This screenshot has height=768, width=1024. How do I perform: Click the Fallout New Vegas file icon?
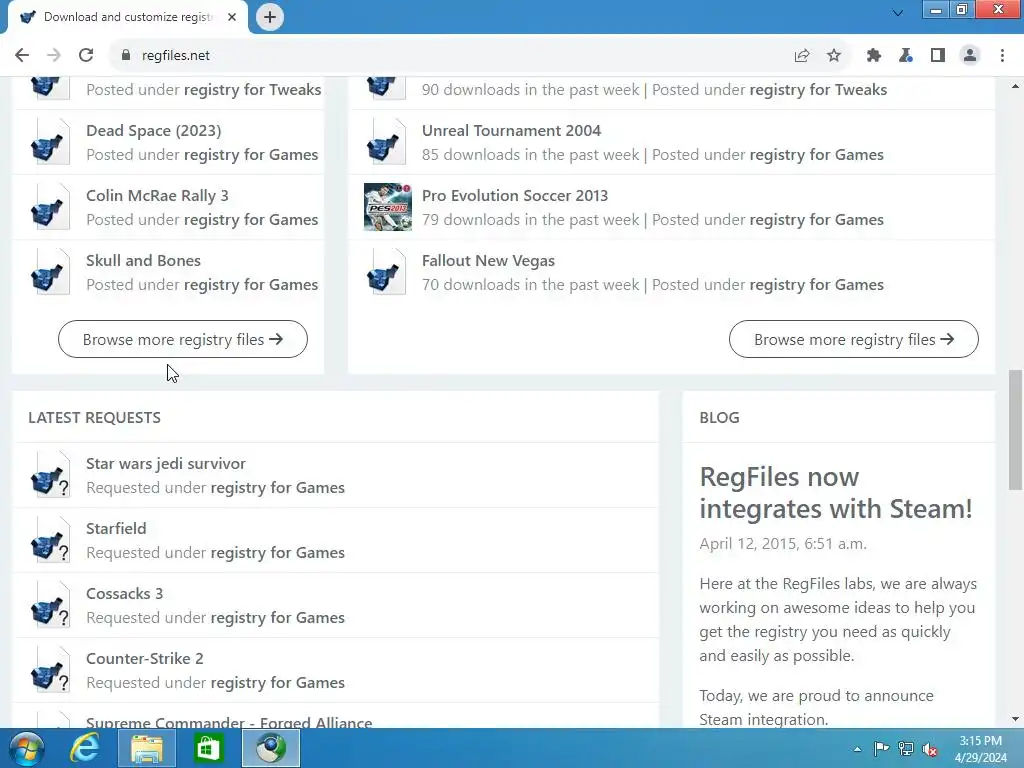[x=386, y=272]
